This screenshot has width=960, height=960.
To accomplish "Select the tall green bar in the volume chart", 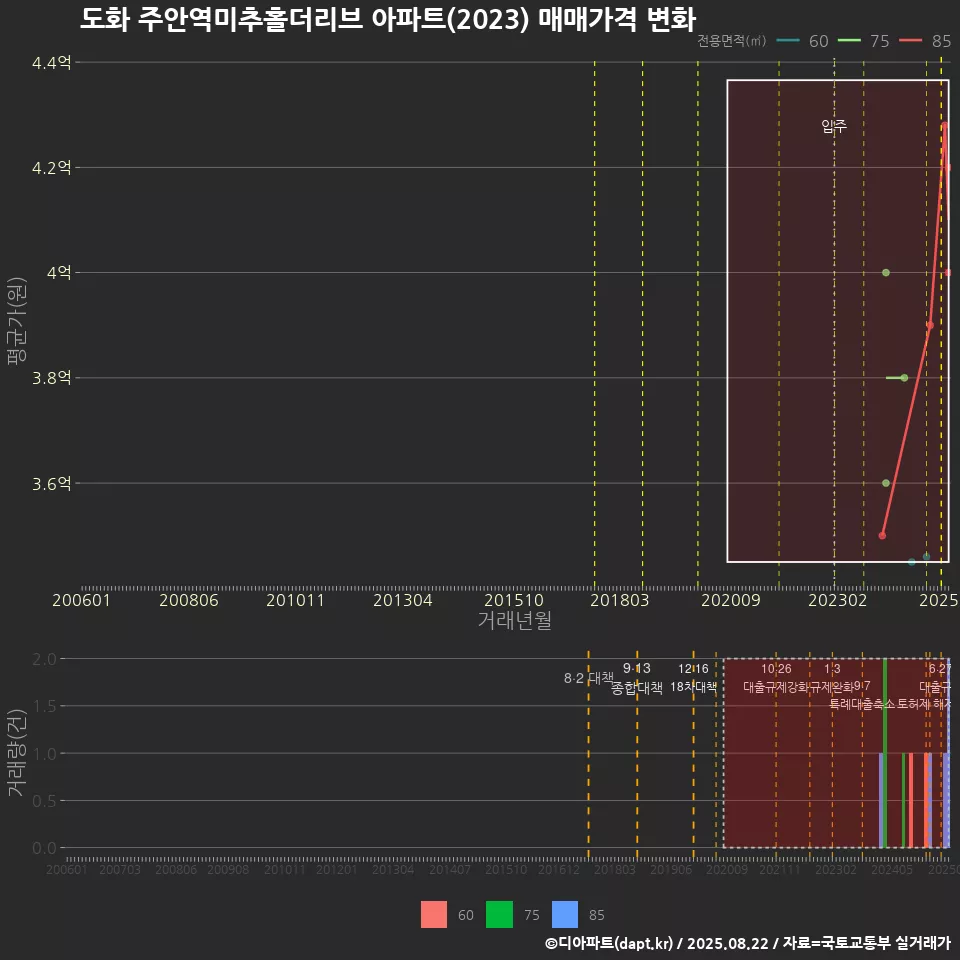I will (885, 753).
